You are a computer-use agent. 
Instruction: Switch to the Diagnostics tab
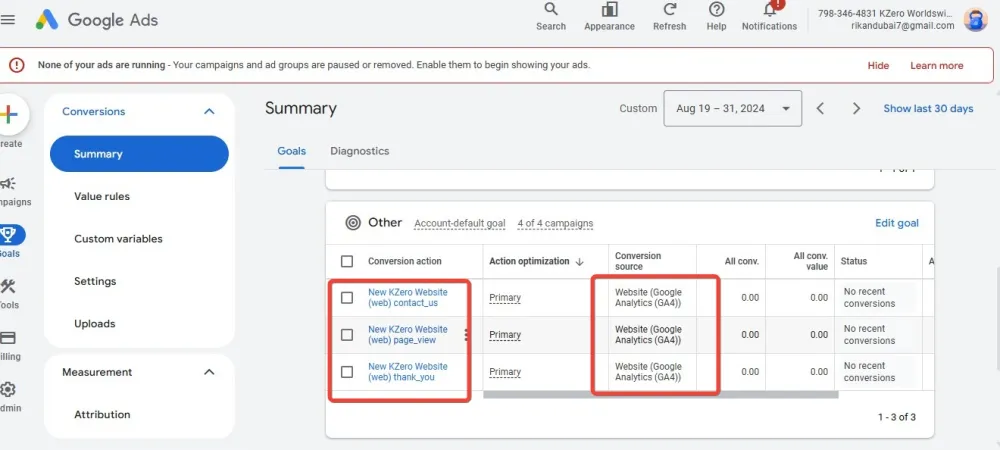coord(360,151)
